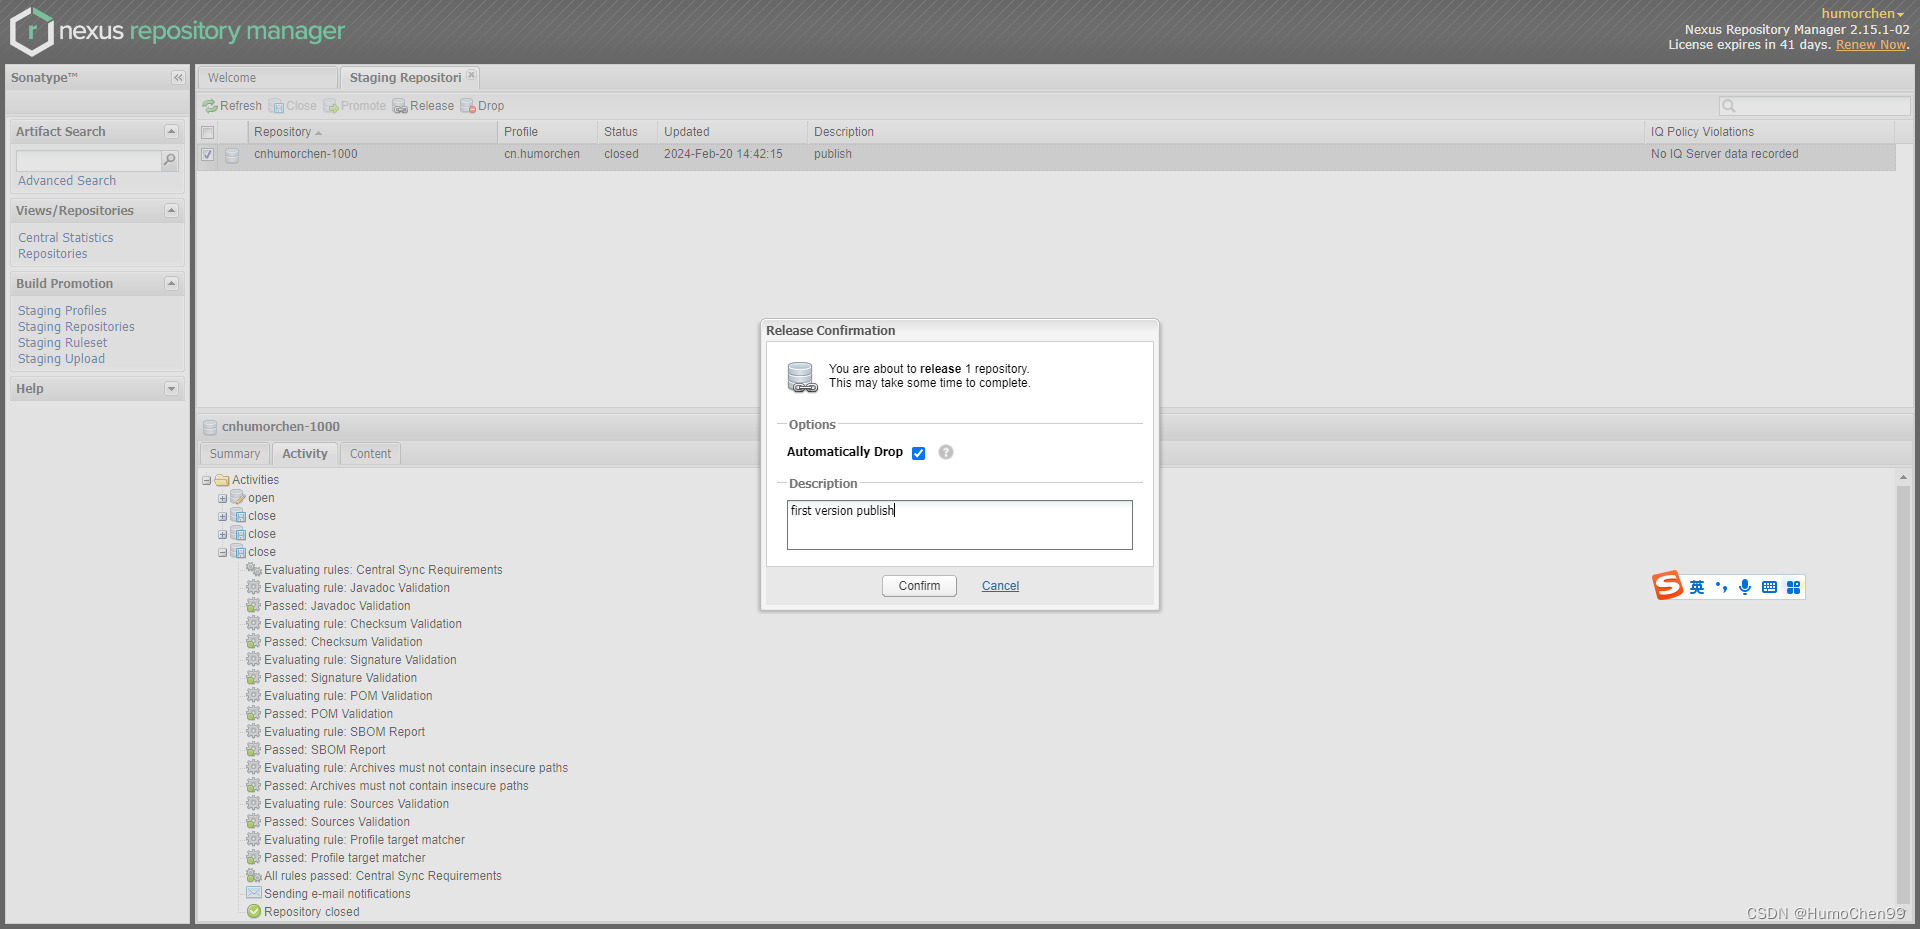This screenshot has height=929, width=1920.
Task: Click the Sogou toolbox grid icon
Action: click(x=1793, y=587)
